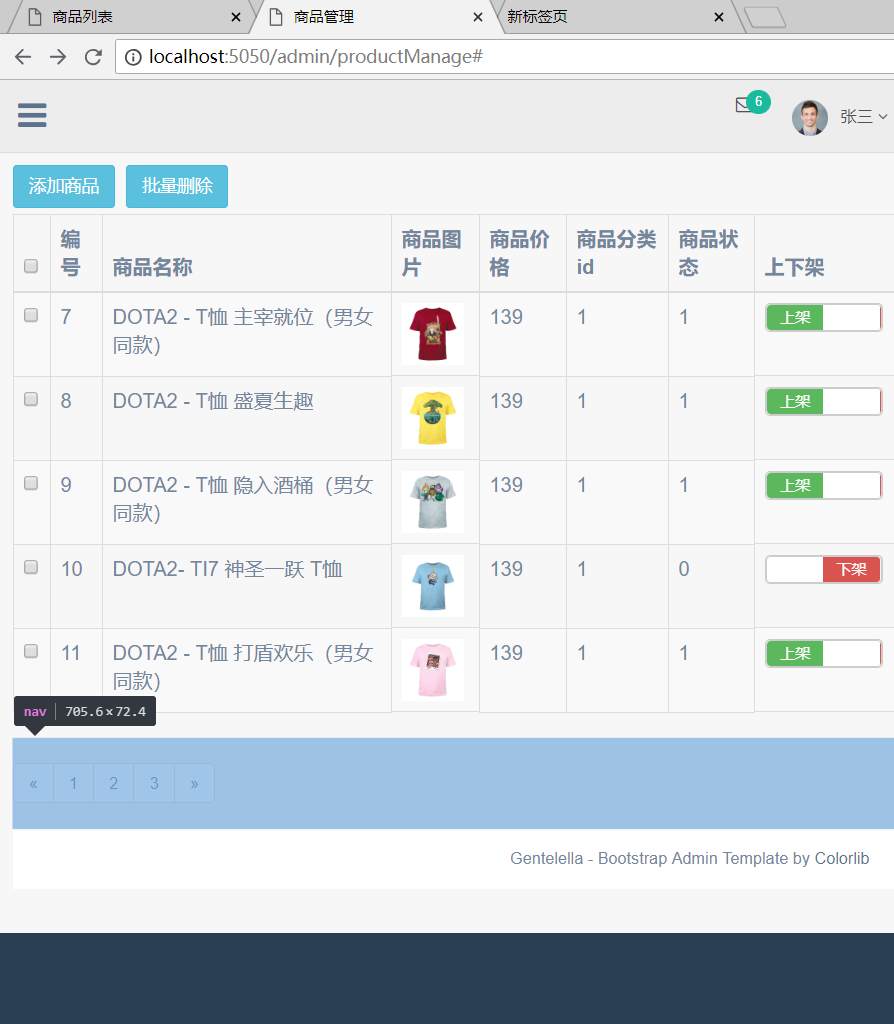
Task: Click the page refresh icon
Action: 93,56
